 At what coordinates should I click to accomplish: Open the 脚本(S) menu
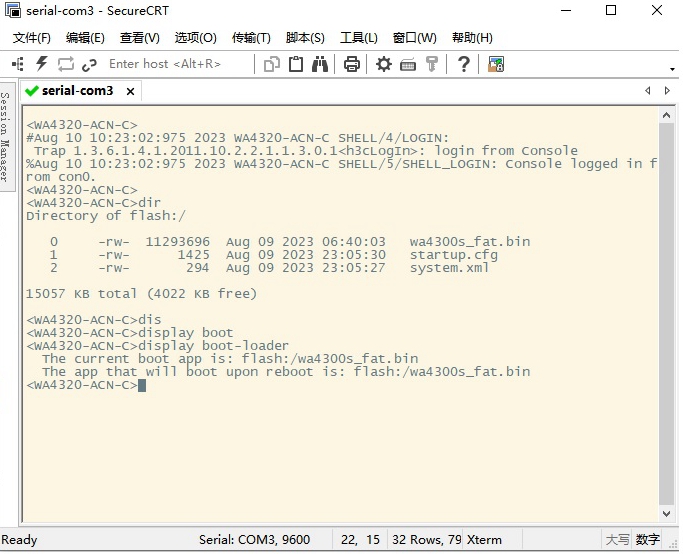point(305,38)
